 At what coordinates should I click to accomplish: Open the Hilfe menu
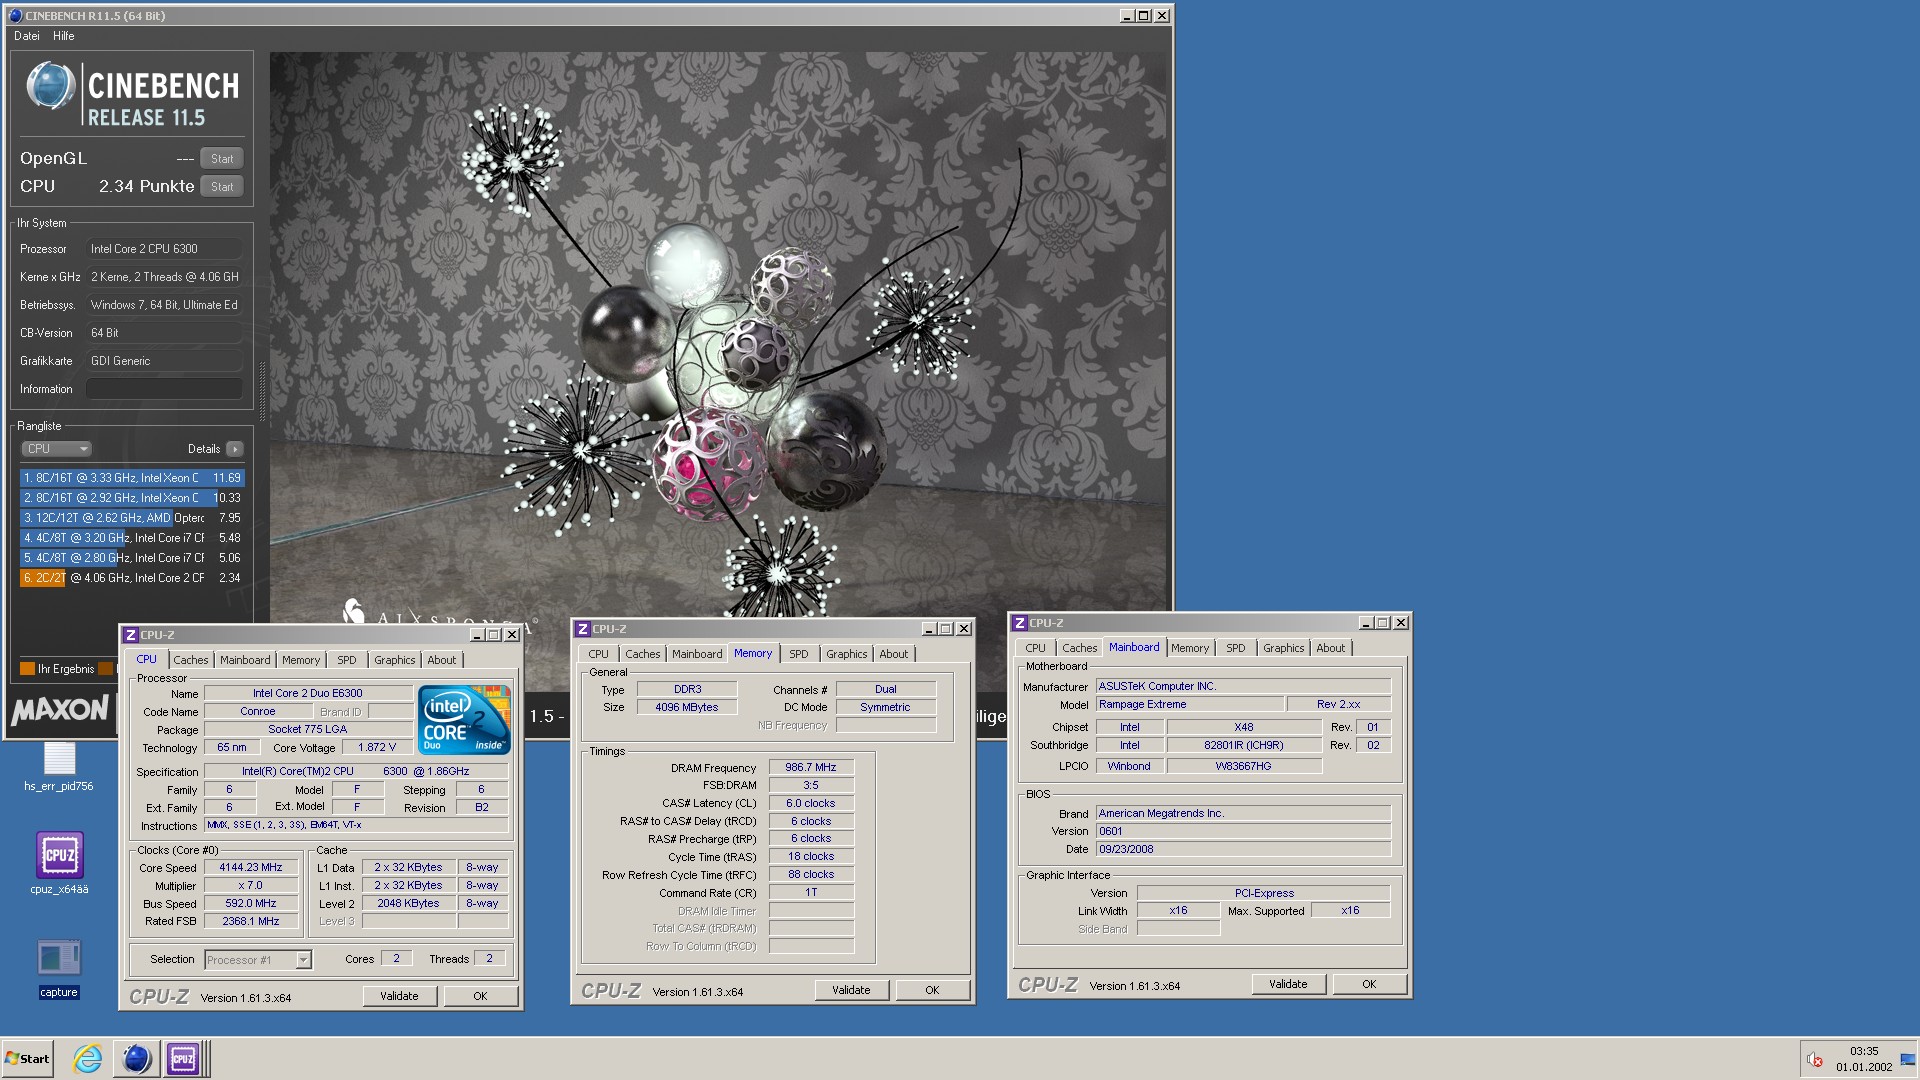click(x=64, y=36)
